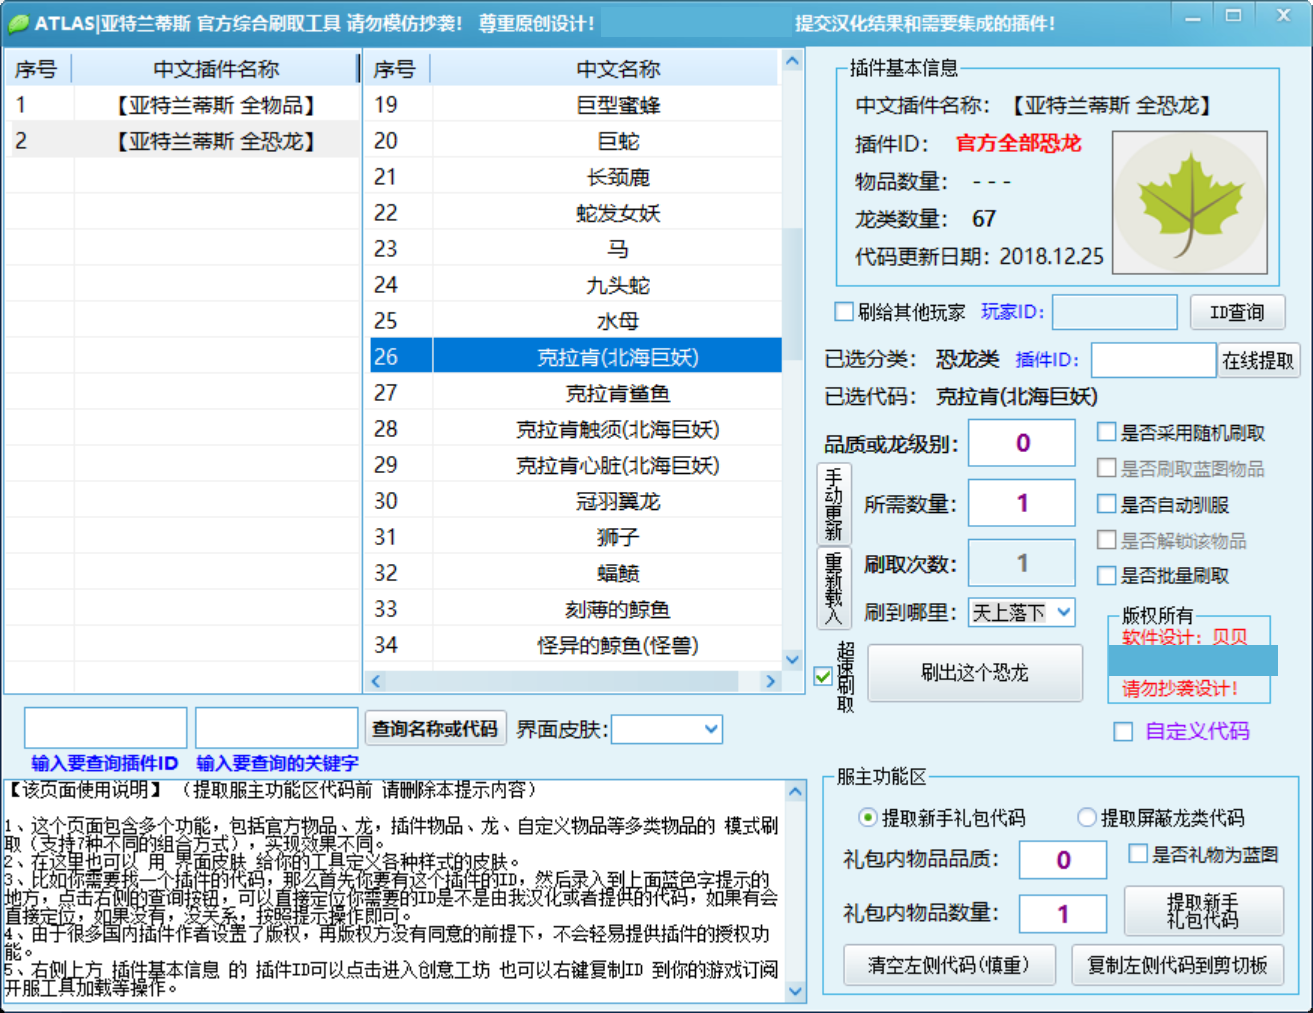Check 是否自动驯服 option
This screenshot has height=1013, width=1313.
(x=1106, y=505)
